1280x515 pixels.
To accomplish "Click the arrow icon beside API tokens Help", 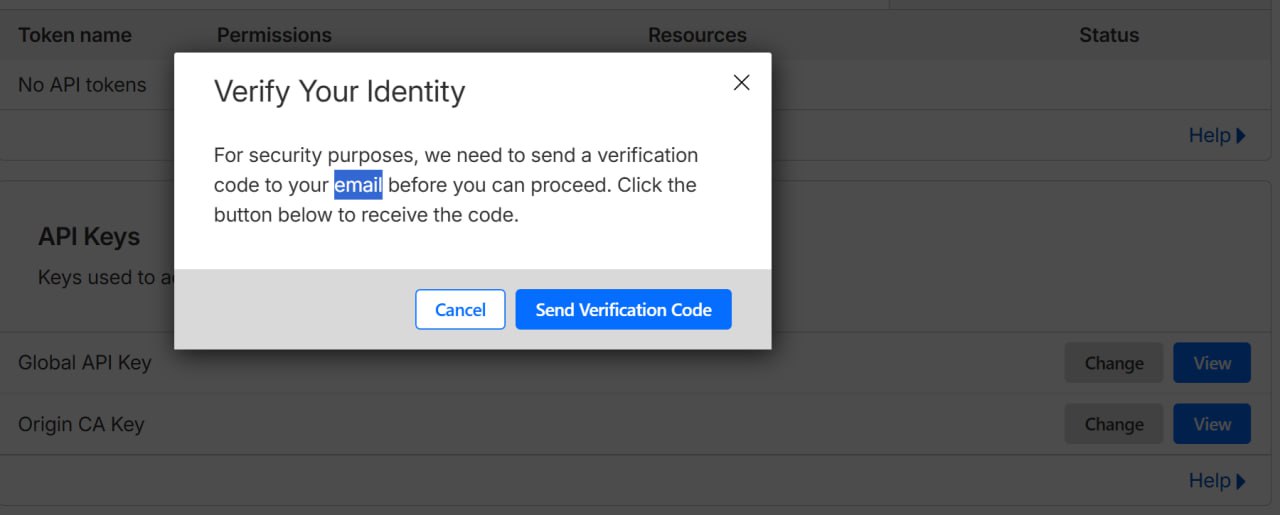I will [x=1242, y=136].
